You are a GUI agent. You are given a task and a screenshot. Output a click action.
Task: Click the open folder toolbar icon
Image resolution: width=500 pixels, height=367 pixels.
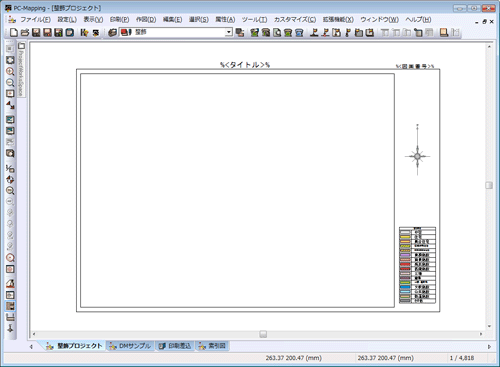(25, 32)
